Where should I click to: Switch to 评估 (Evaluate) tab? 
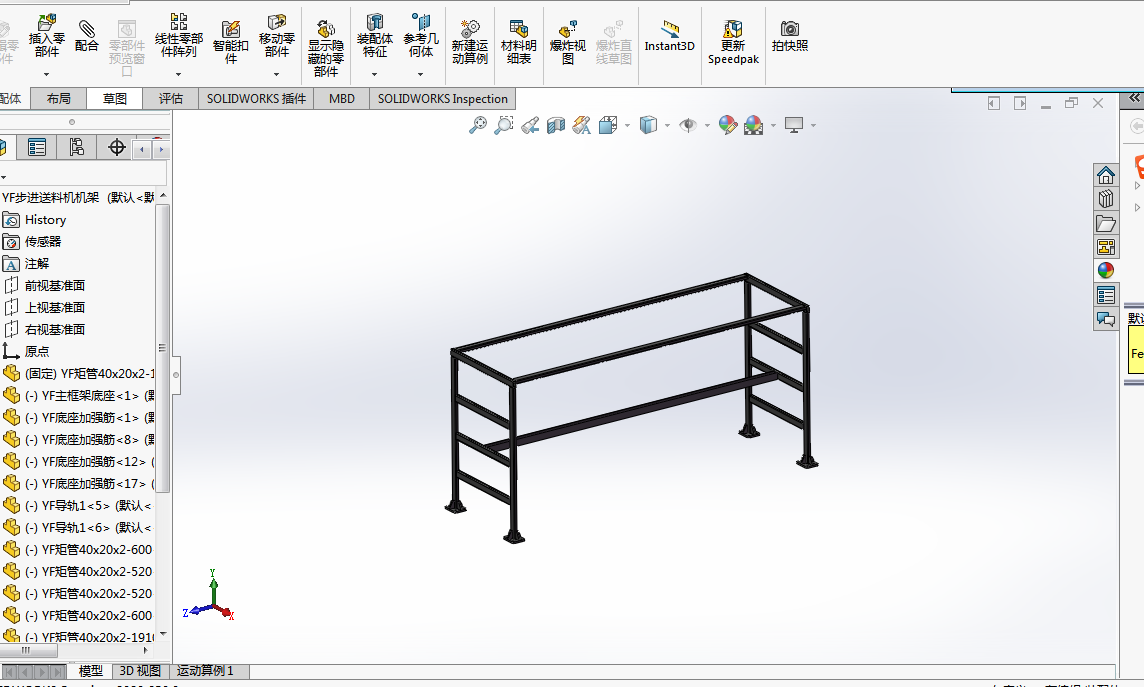(171, 98)
